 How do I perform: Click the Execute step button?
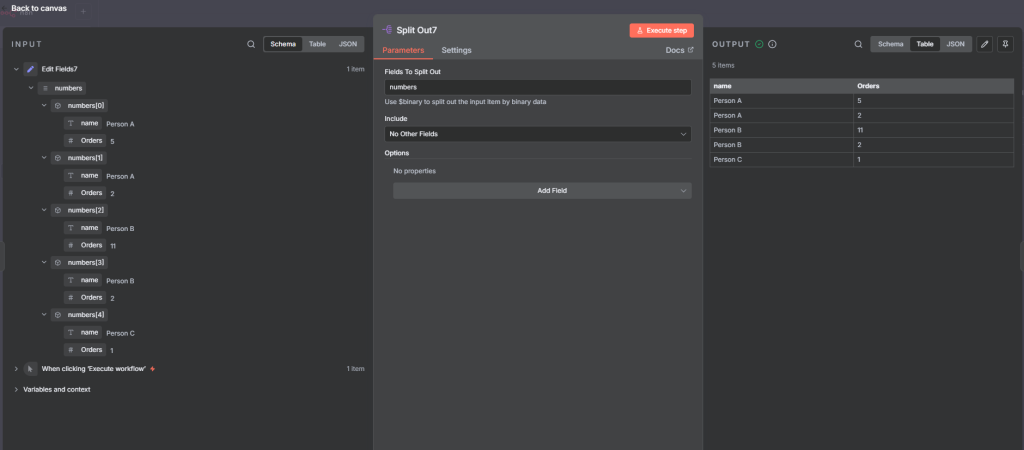[661, 30]
